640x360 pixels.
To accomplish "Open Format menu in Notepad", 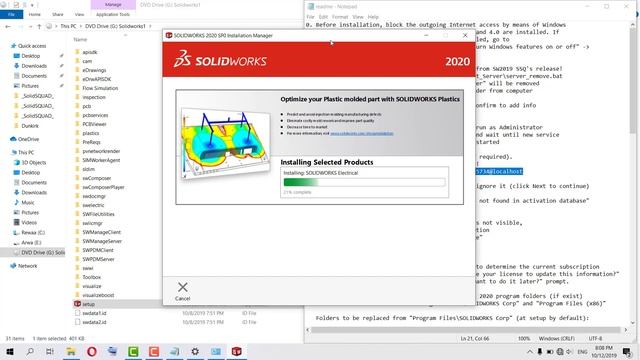I will click(340, 17).
